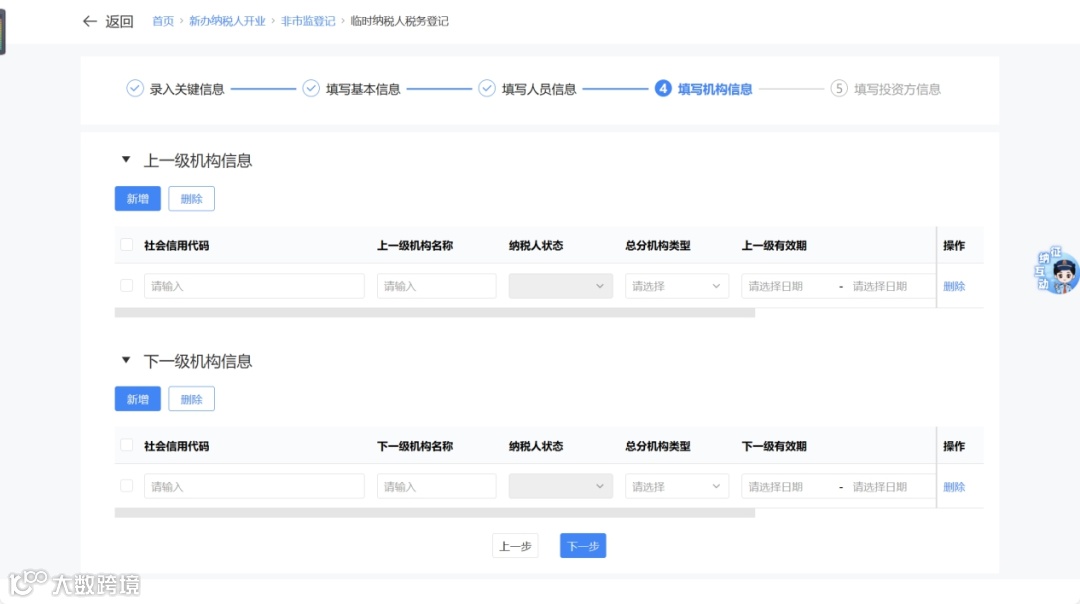Click 下一步 to continue
The image size is (1080, 604).
[x=583, y=545]
